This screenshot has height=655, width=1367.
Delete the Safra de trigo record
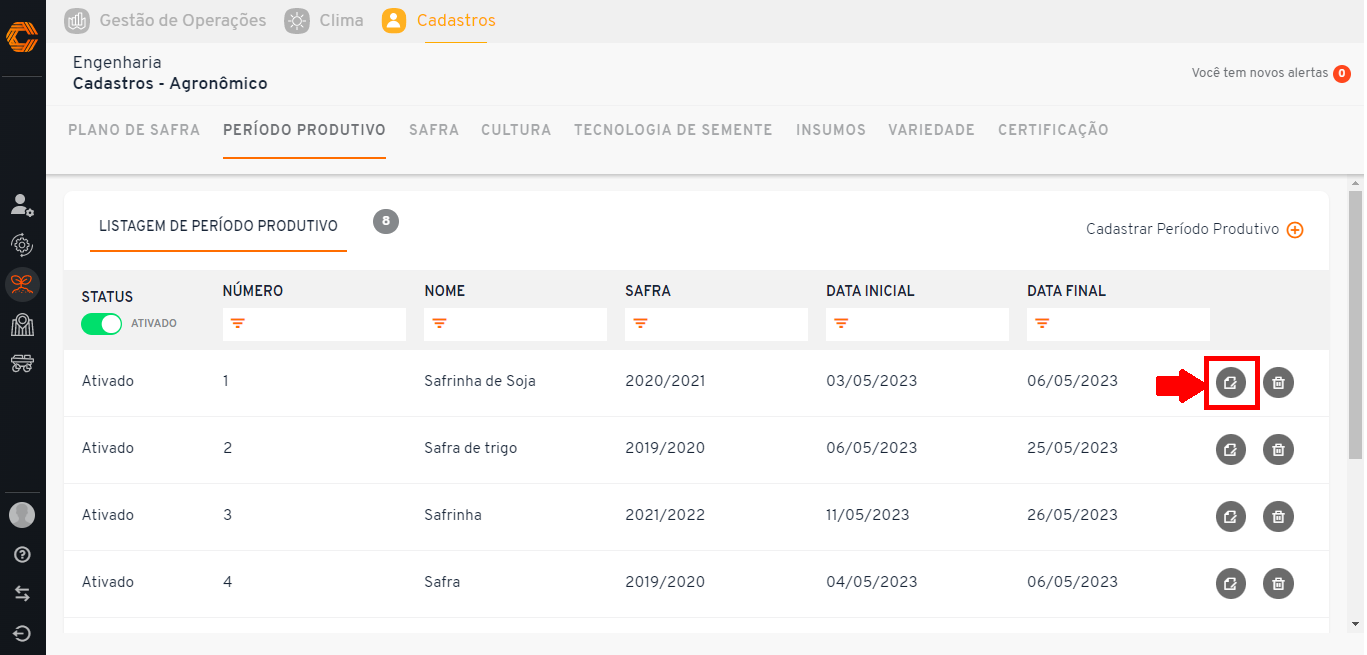(x=1278, y=450)
